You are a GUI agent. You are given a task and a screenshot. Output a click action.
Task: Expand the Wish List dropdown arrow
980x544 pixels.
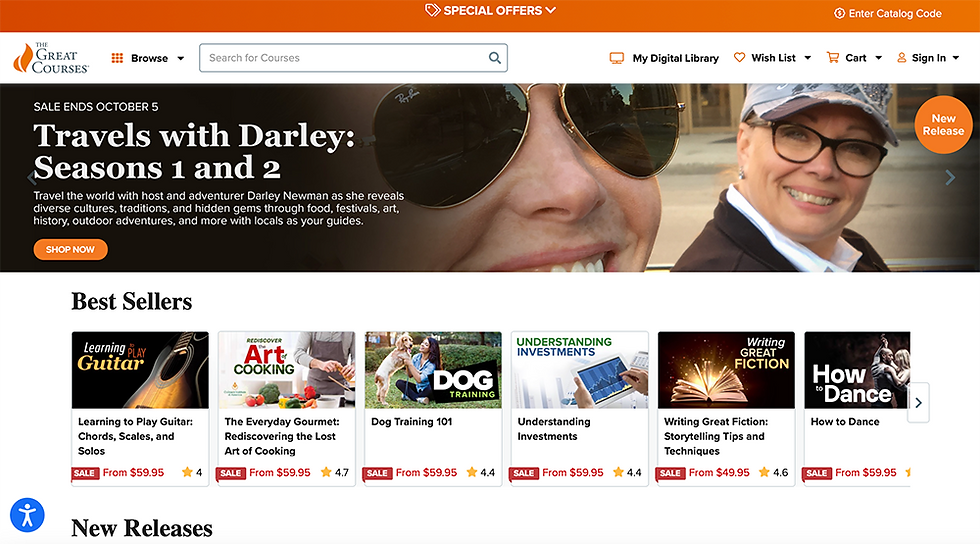point(808,58)
